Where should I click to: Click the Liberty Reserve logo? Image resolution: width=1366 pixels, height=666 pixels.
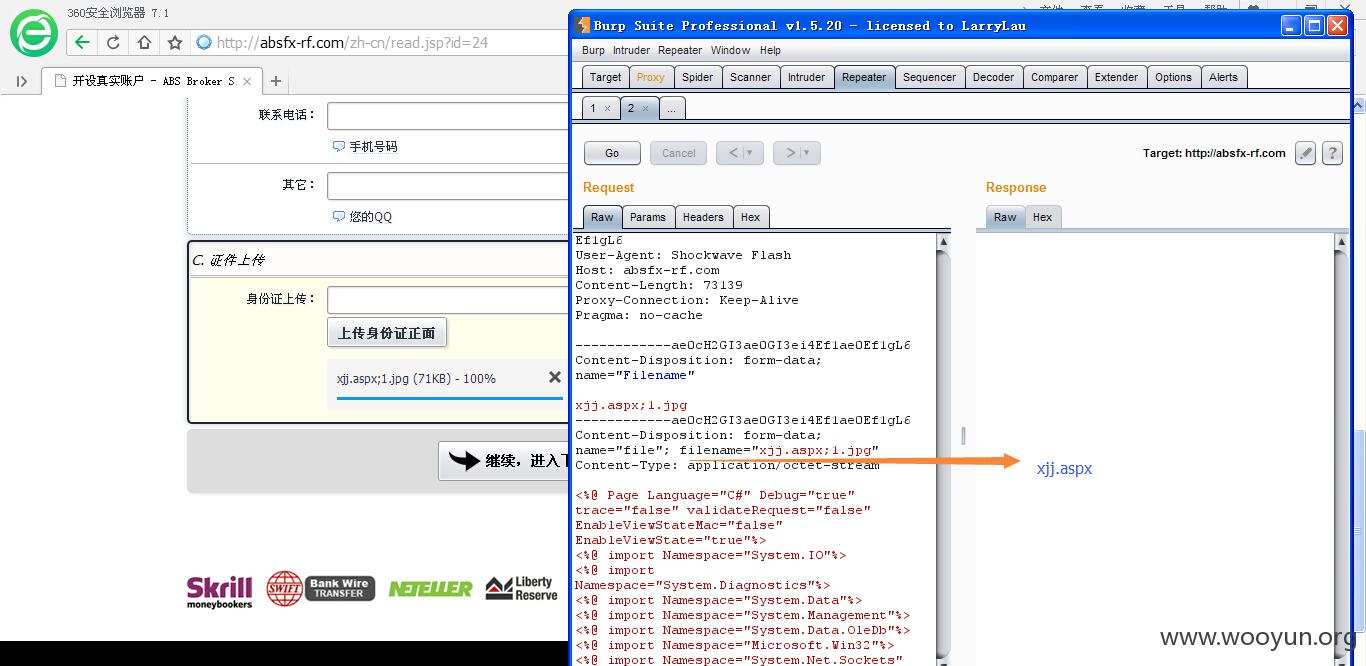[521, 588]
